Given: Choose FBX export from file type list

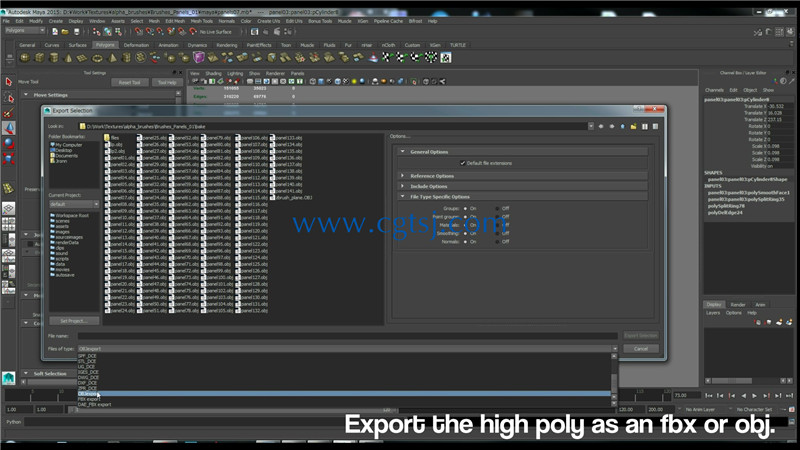Looking at the screenshot, I should point(345,399).
